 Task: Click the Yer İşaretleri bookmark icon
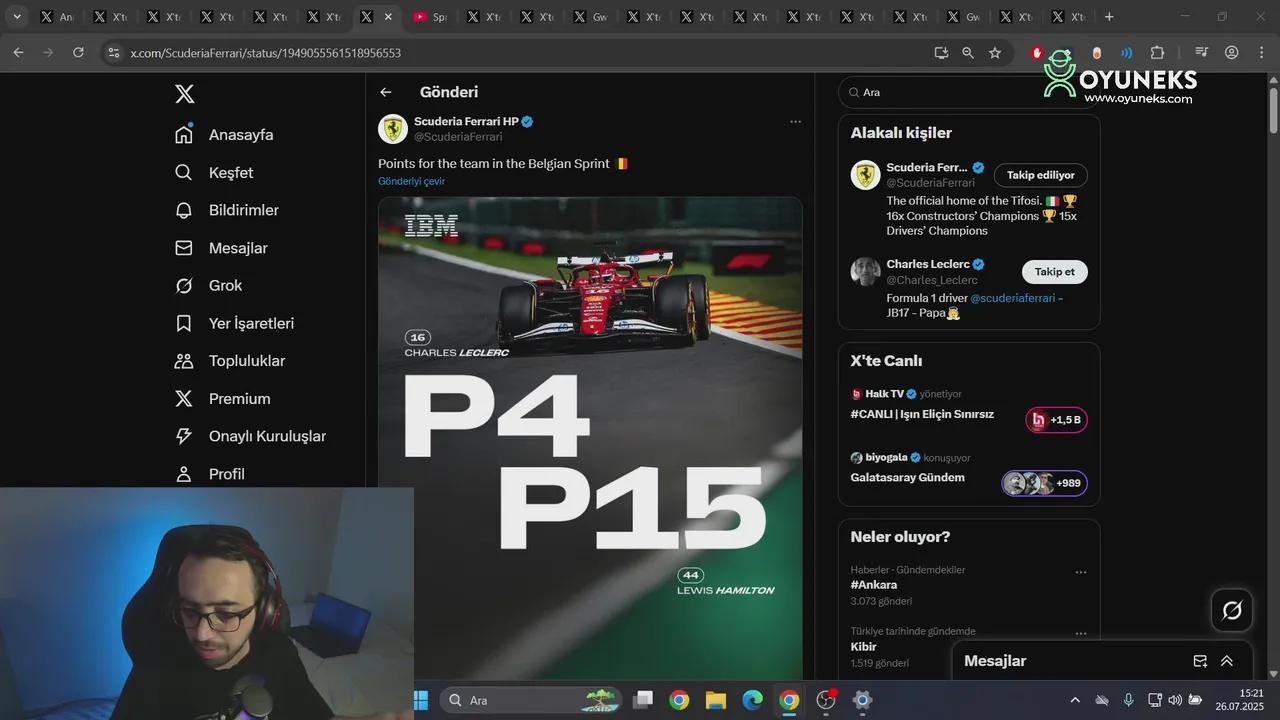(x=184, y=323)
